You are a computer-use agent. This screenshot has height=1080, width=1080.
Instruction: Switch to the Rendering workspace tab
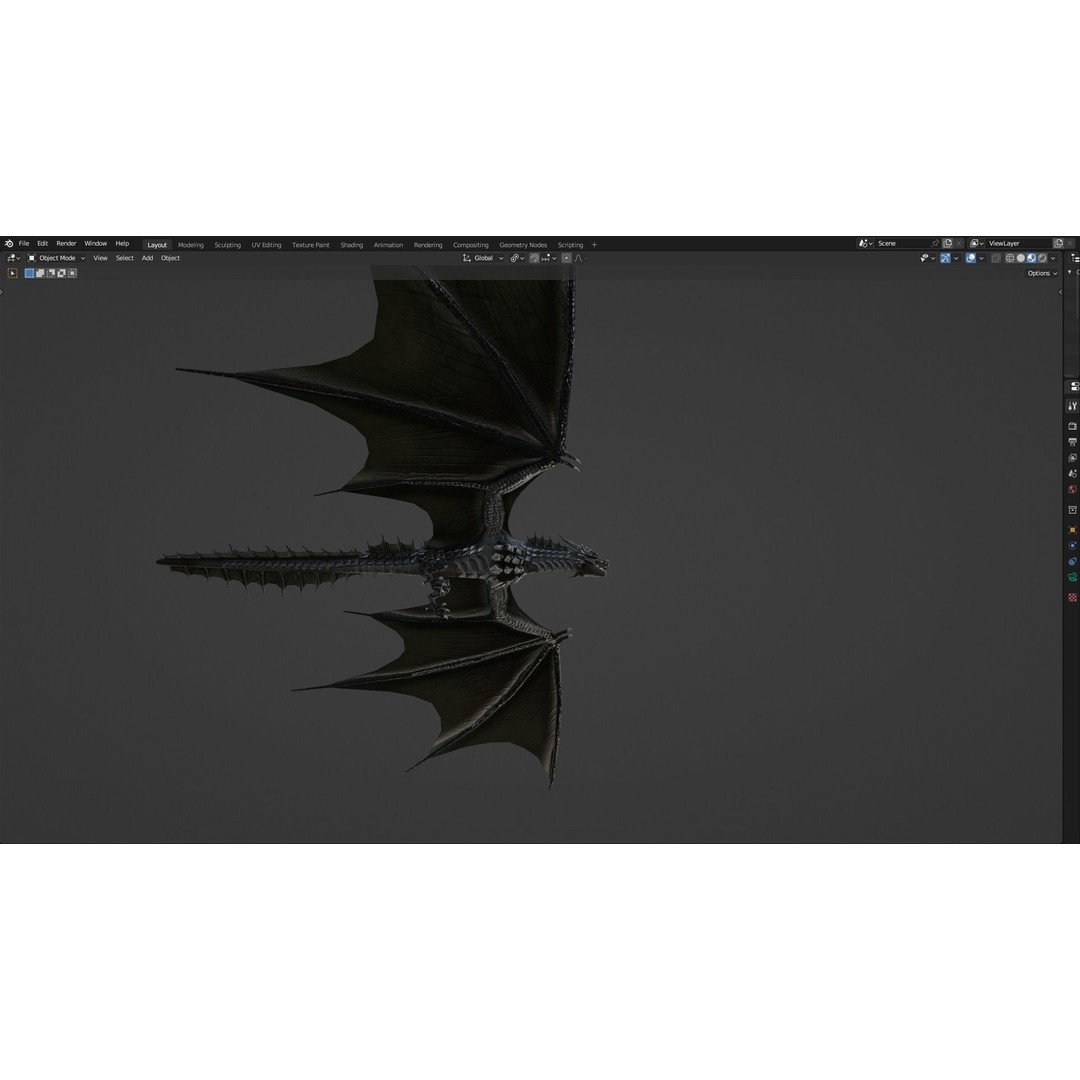(x=428, y=245)
